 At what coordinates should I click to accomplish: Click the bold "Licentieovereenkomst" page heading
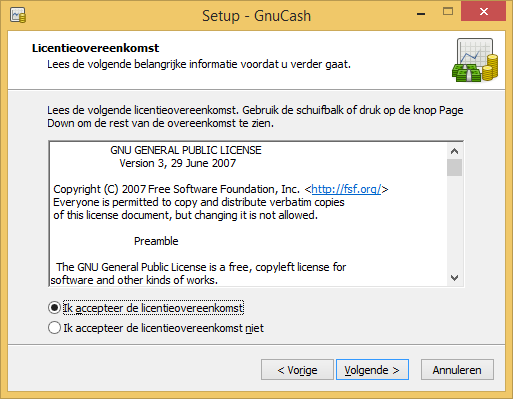(95, 48)
